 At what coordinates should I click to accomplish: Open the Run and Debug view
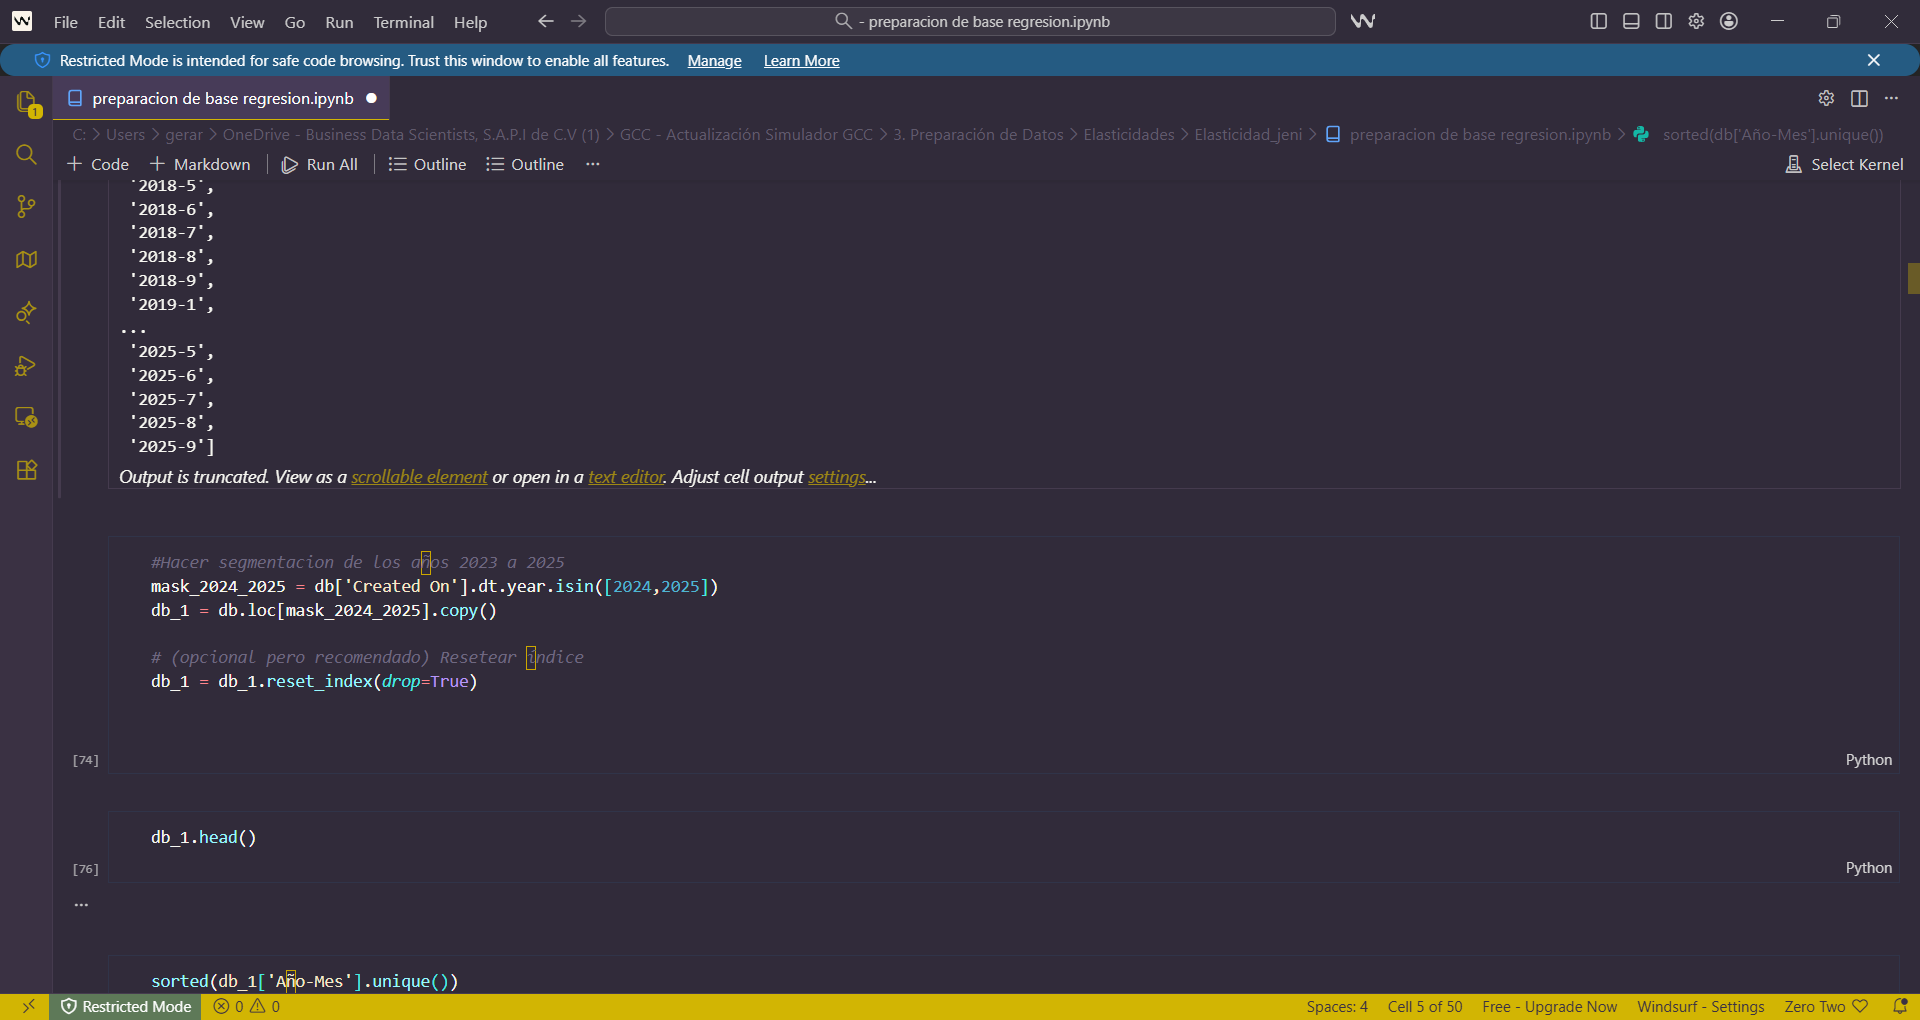coord(26,365)
